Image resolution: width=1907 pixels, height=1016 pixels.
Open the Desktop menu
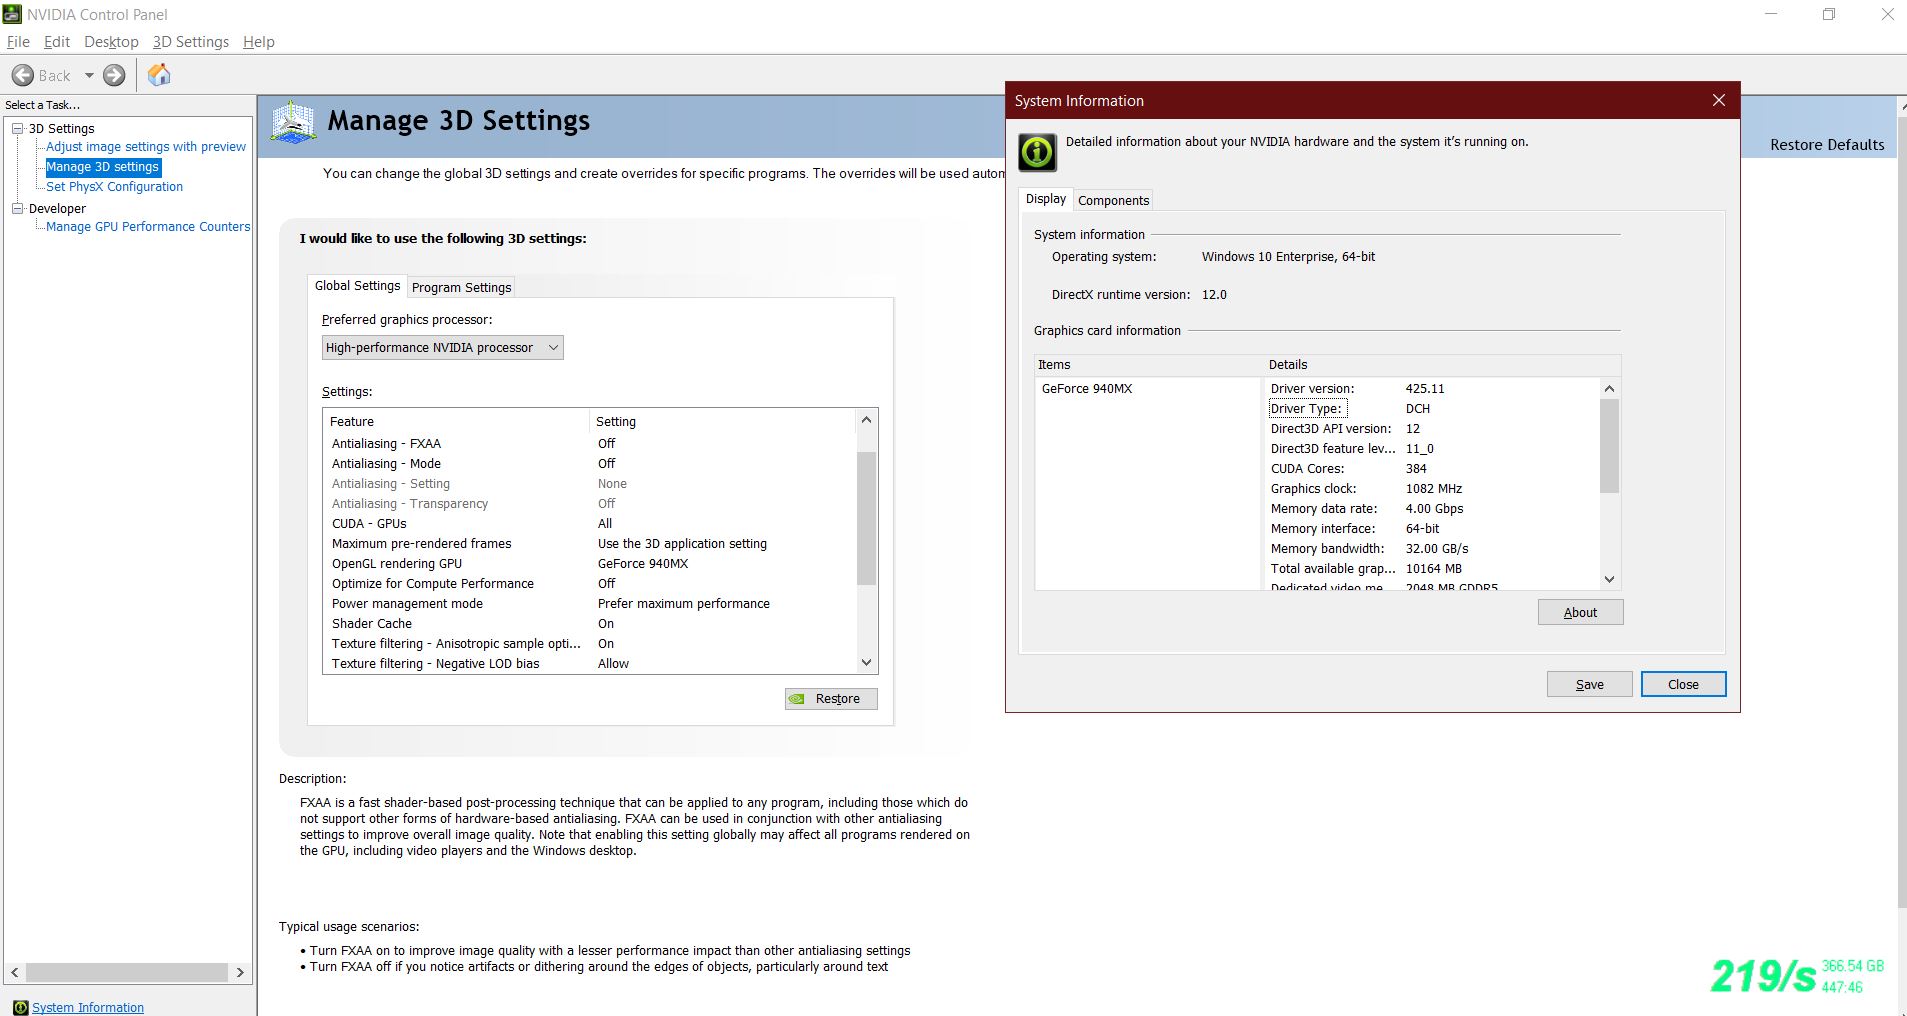(x=111, y=41)
